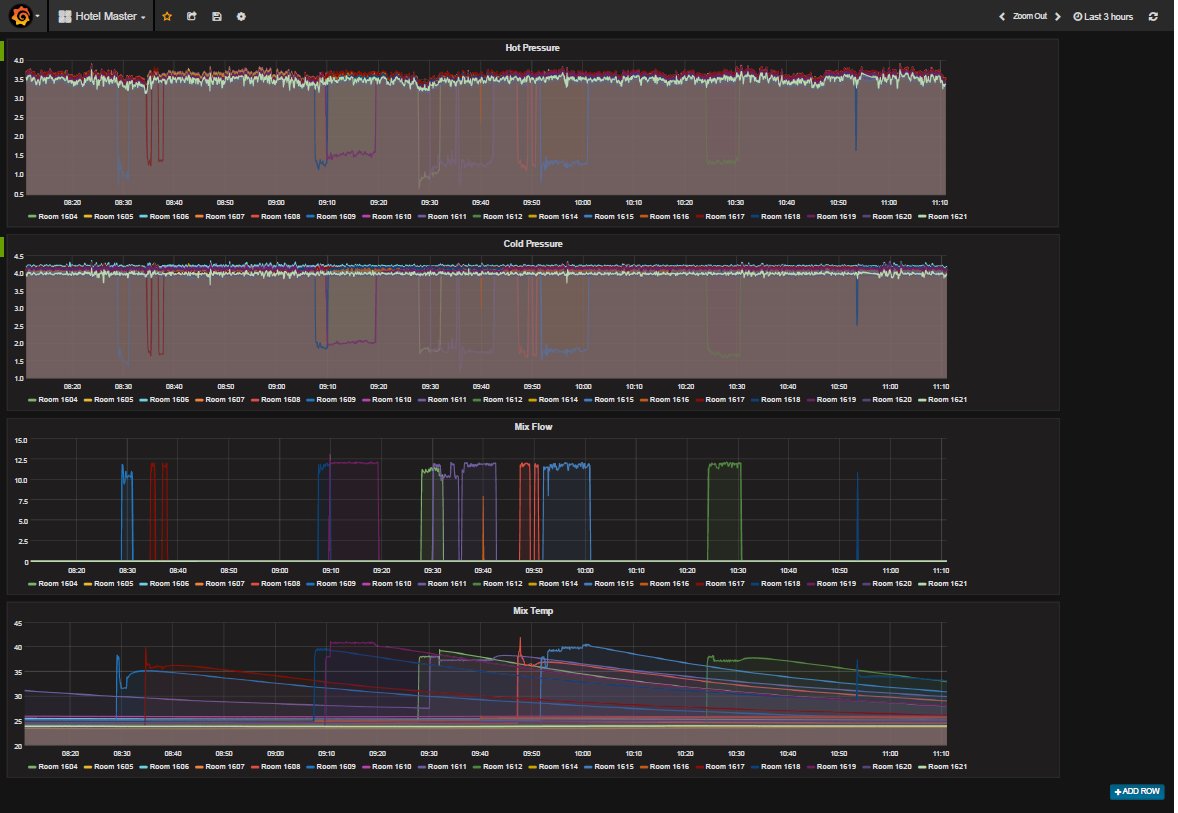Click the ADD ROW button

[x=1137, y=791]
